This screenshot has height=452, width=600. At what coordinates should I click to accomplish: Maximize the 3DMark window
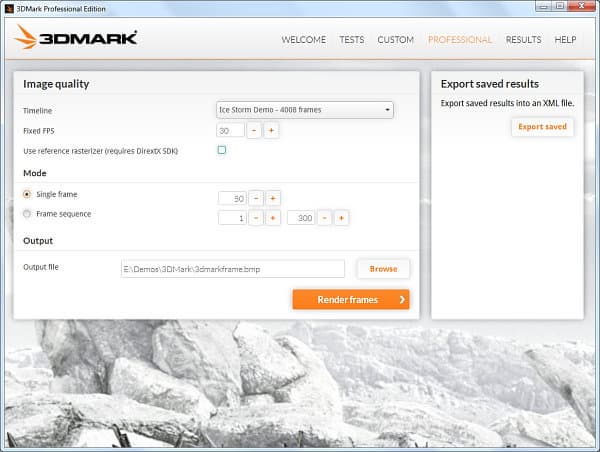(560, 7)
